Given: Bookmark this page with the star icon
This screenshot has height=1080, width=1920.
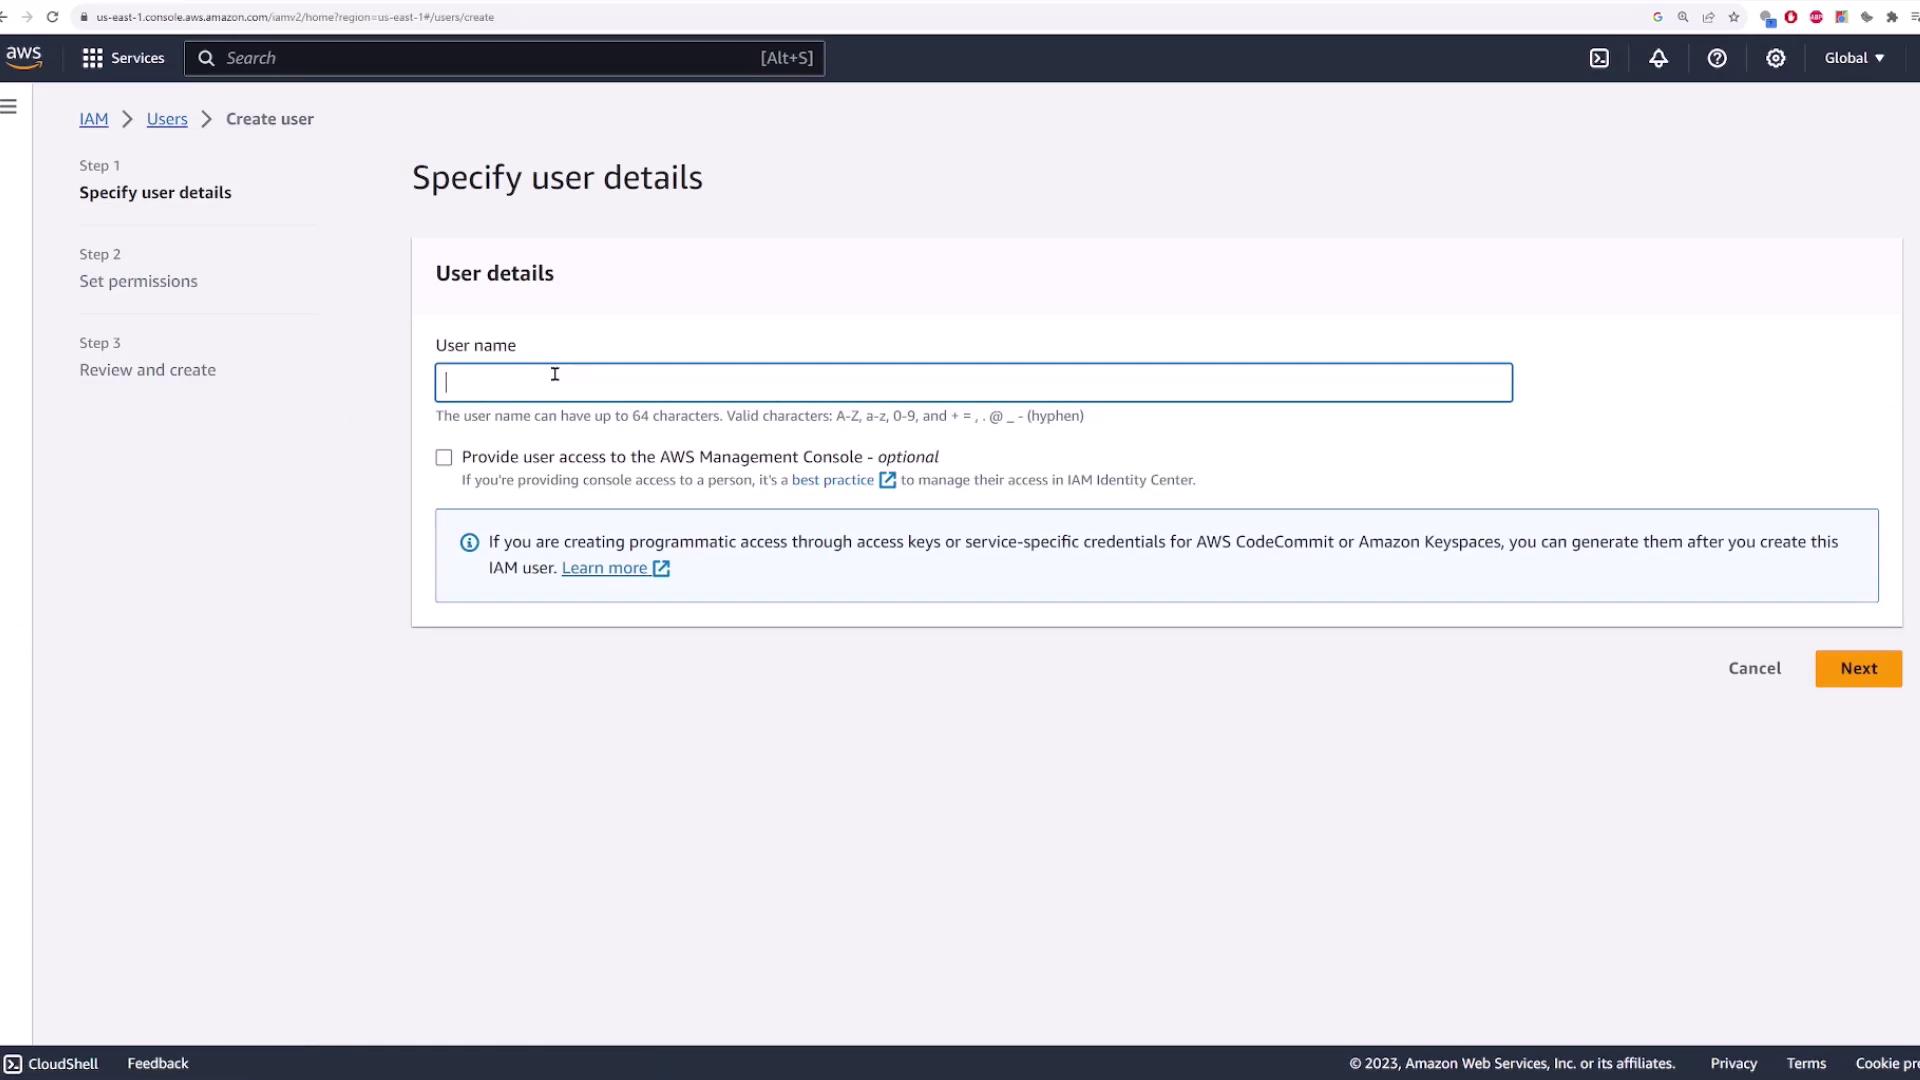Looking at the screenshot, I should pos(1734,17).
